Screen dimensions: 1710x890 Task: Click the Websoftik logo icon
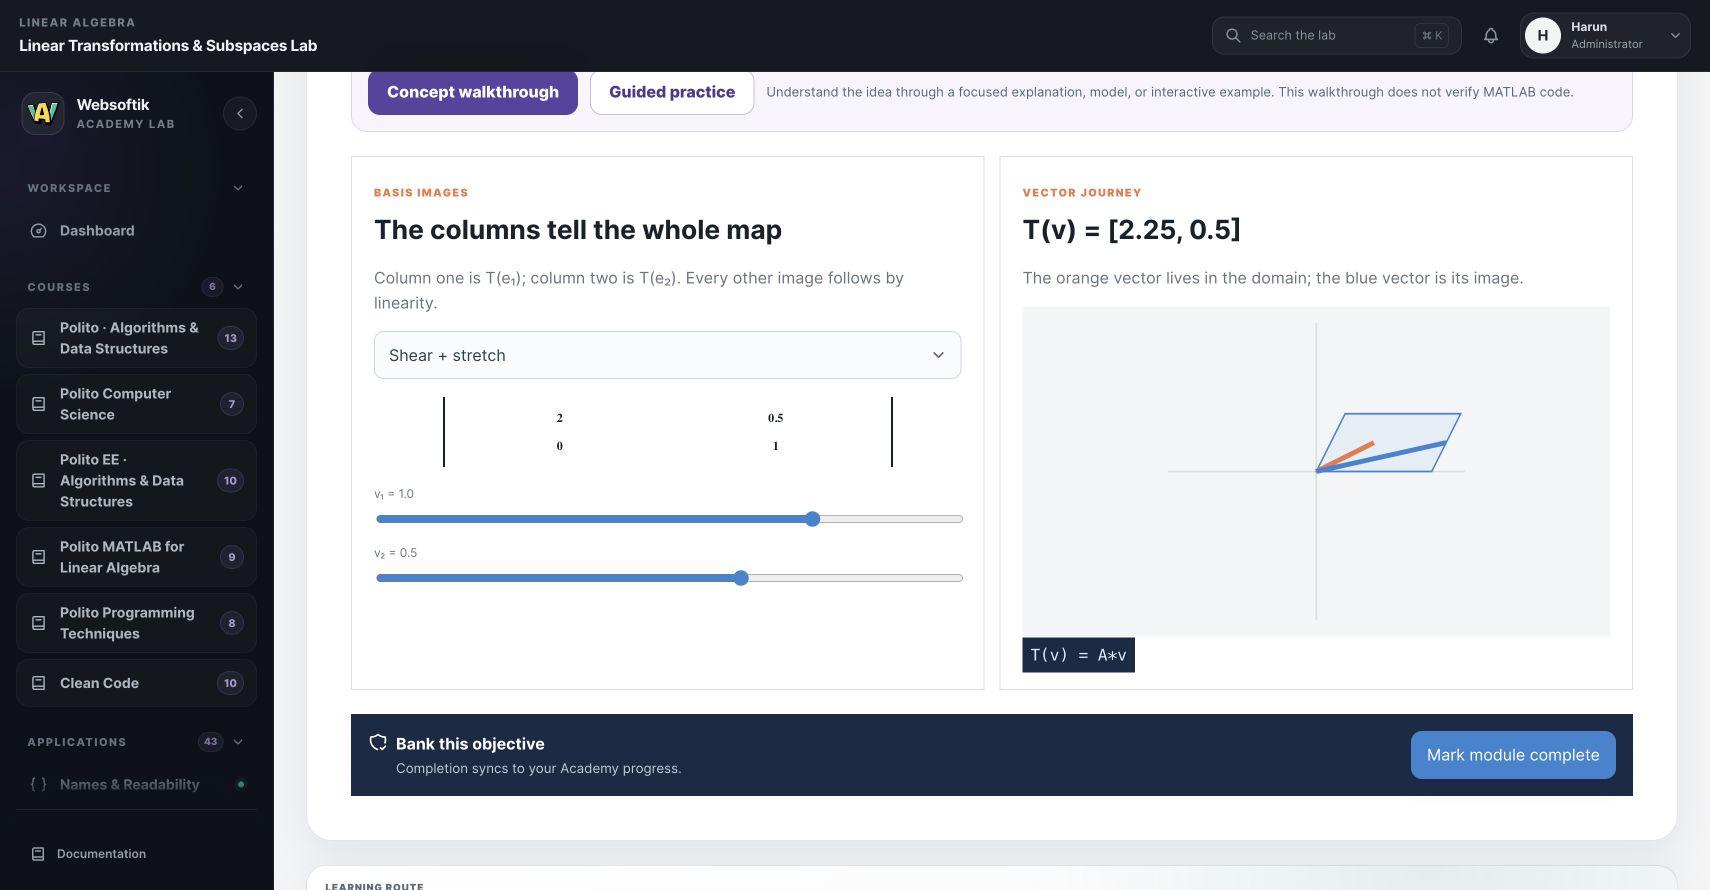click(43, 113)
